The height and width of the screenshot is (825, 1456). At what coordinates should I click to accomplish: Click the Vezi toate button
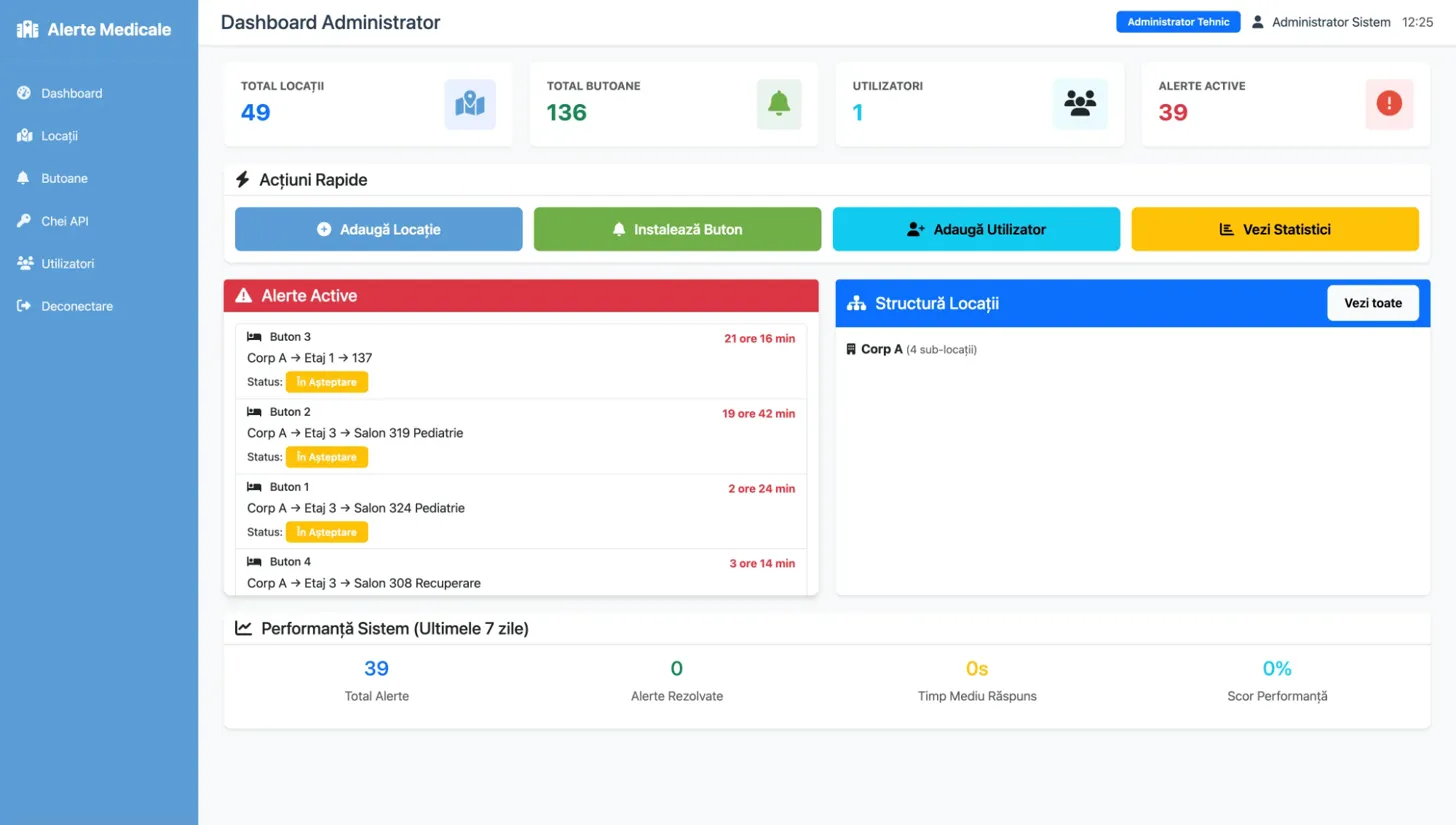[x=1372, y=303]
